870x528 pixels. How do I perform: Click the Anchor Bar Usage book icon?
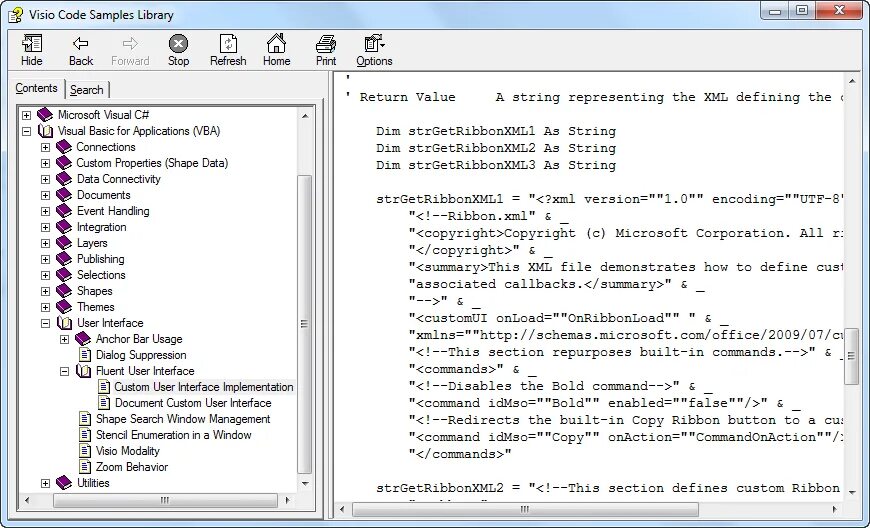point(83,338)
